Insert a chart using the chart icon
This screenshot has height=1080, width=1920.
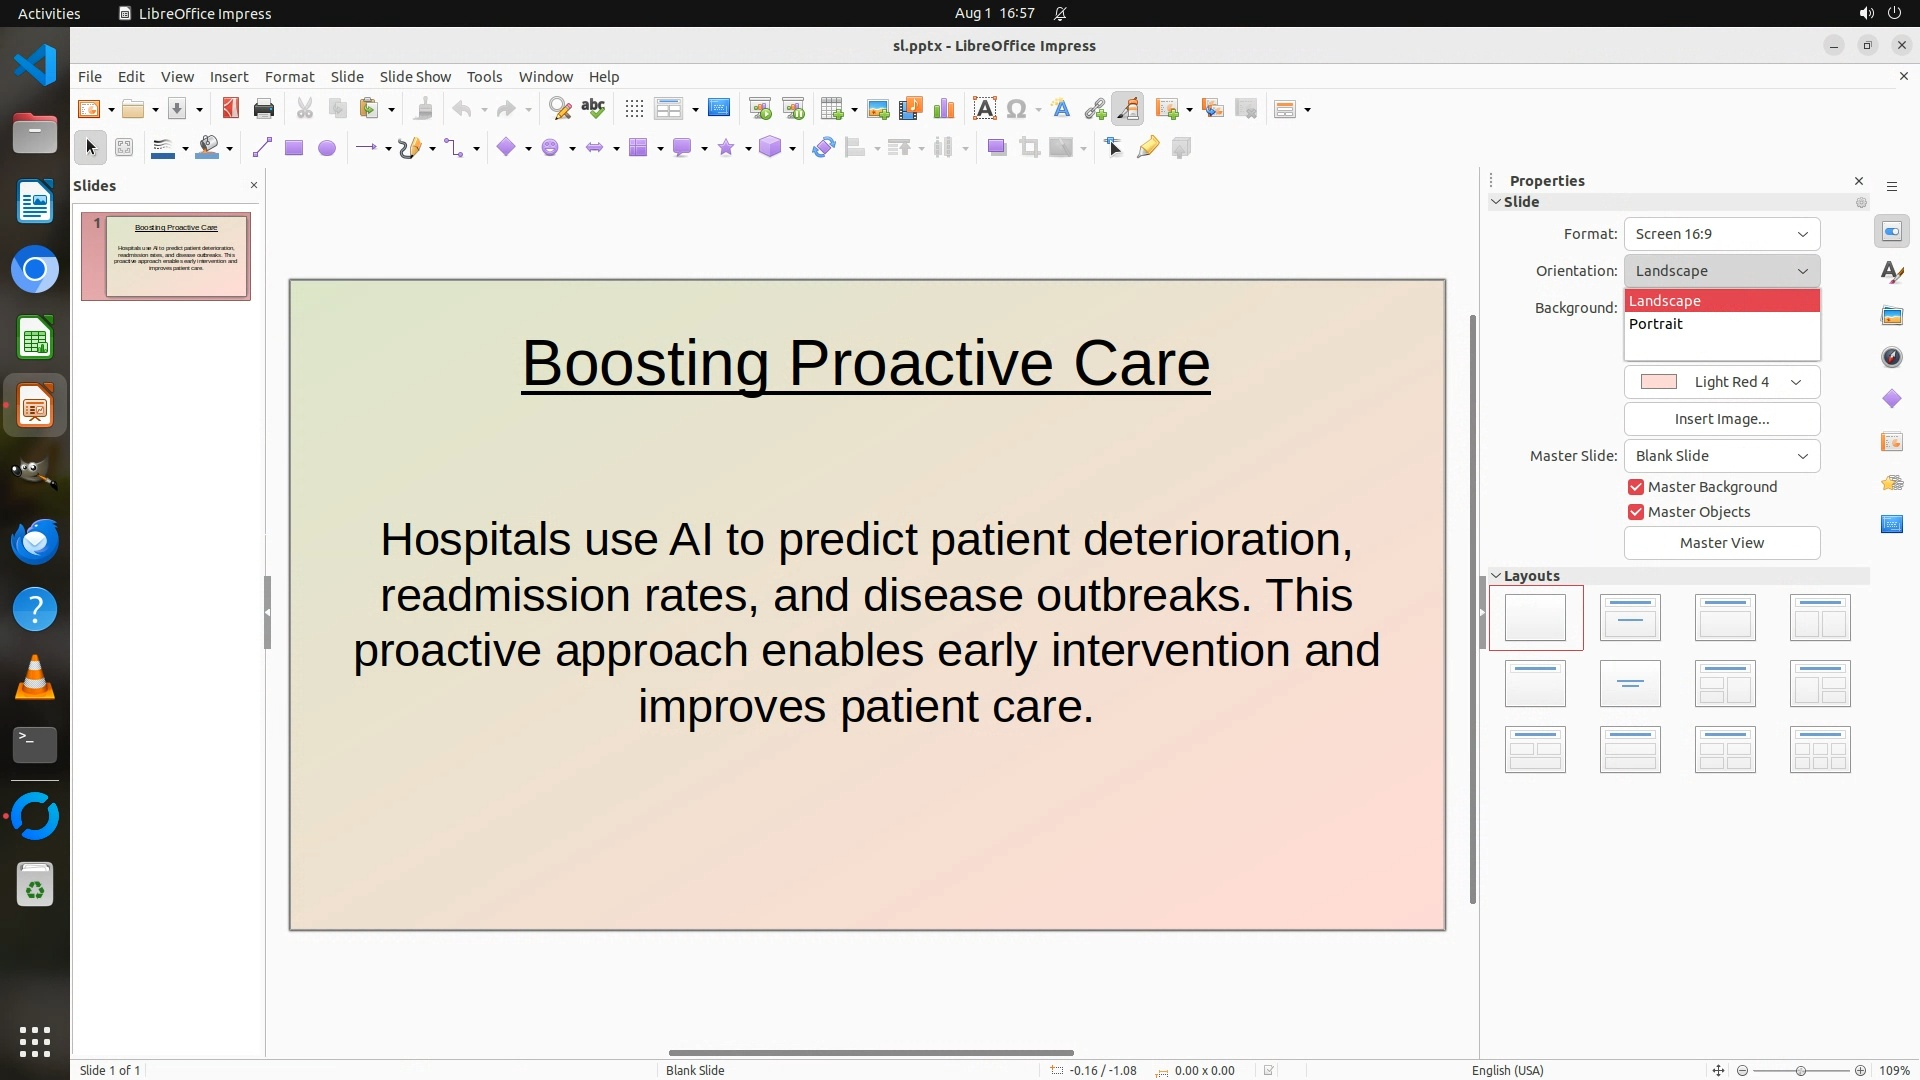[943, 109]
